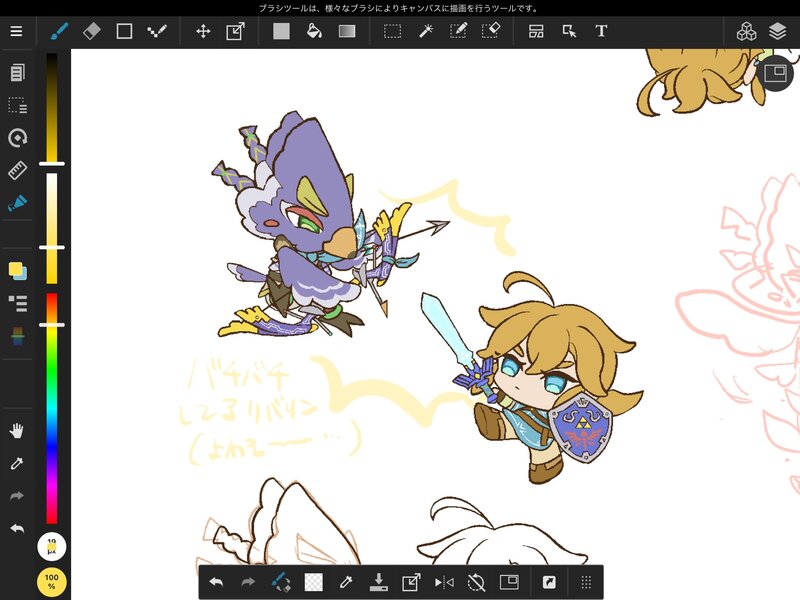Select the Operation (object select) tool
This screenshot has height=600, width=800.
[569, 31]
